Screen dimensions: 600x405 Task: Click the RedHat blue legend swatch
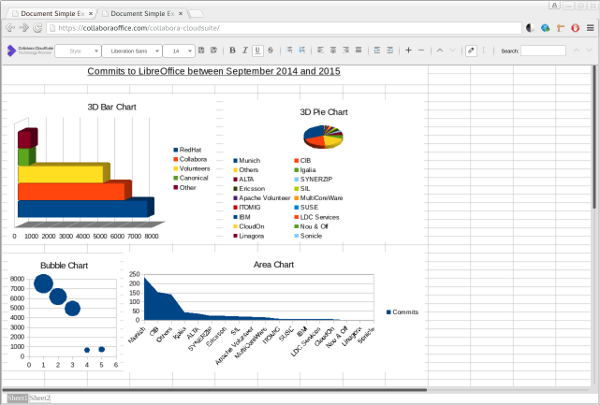click(x=176, y=150)
